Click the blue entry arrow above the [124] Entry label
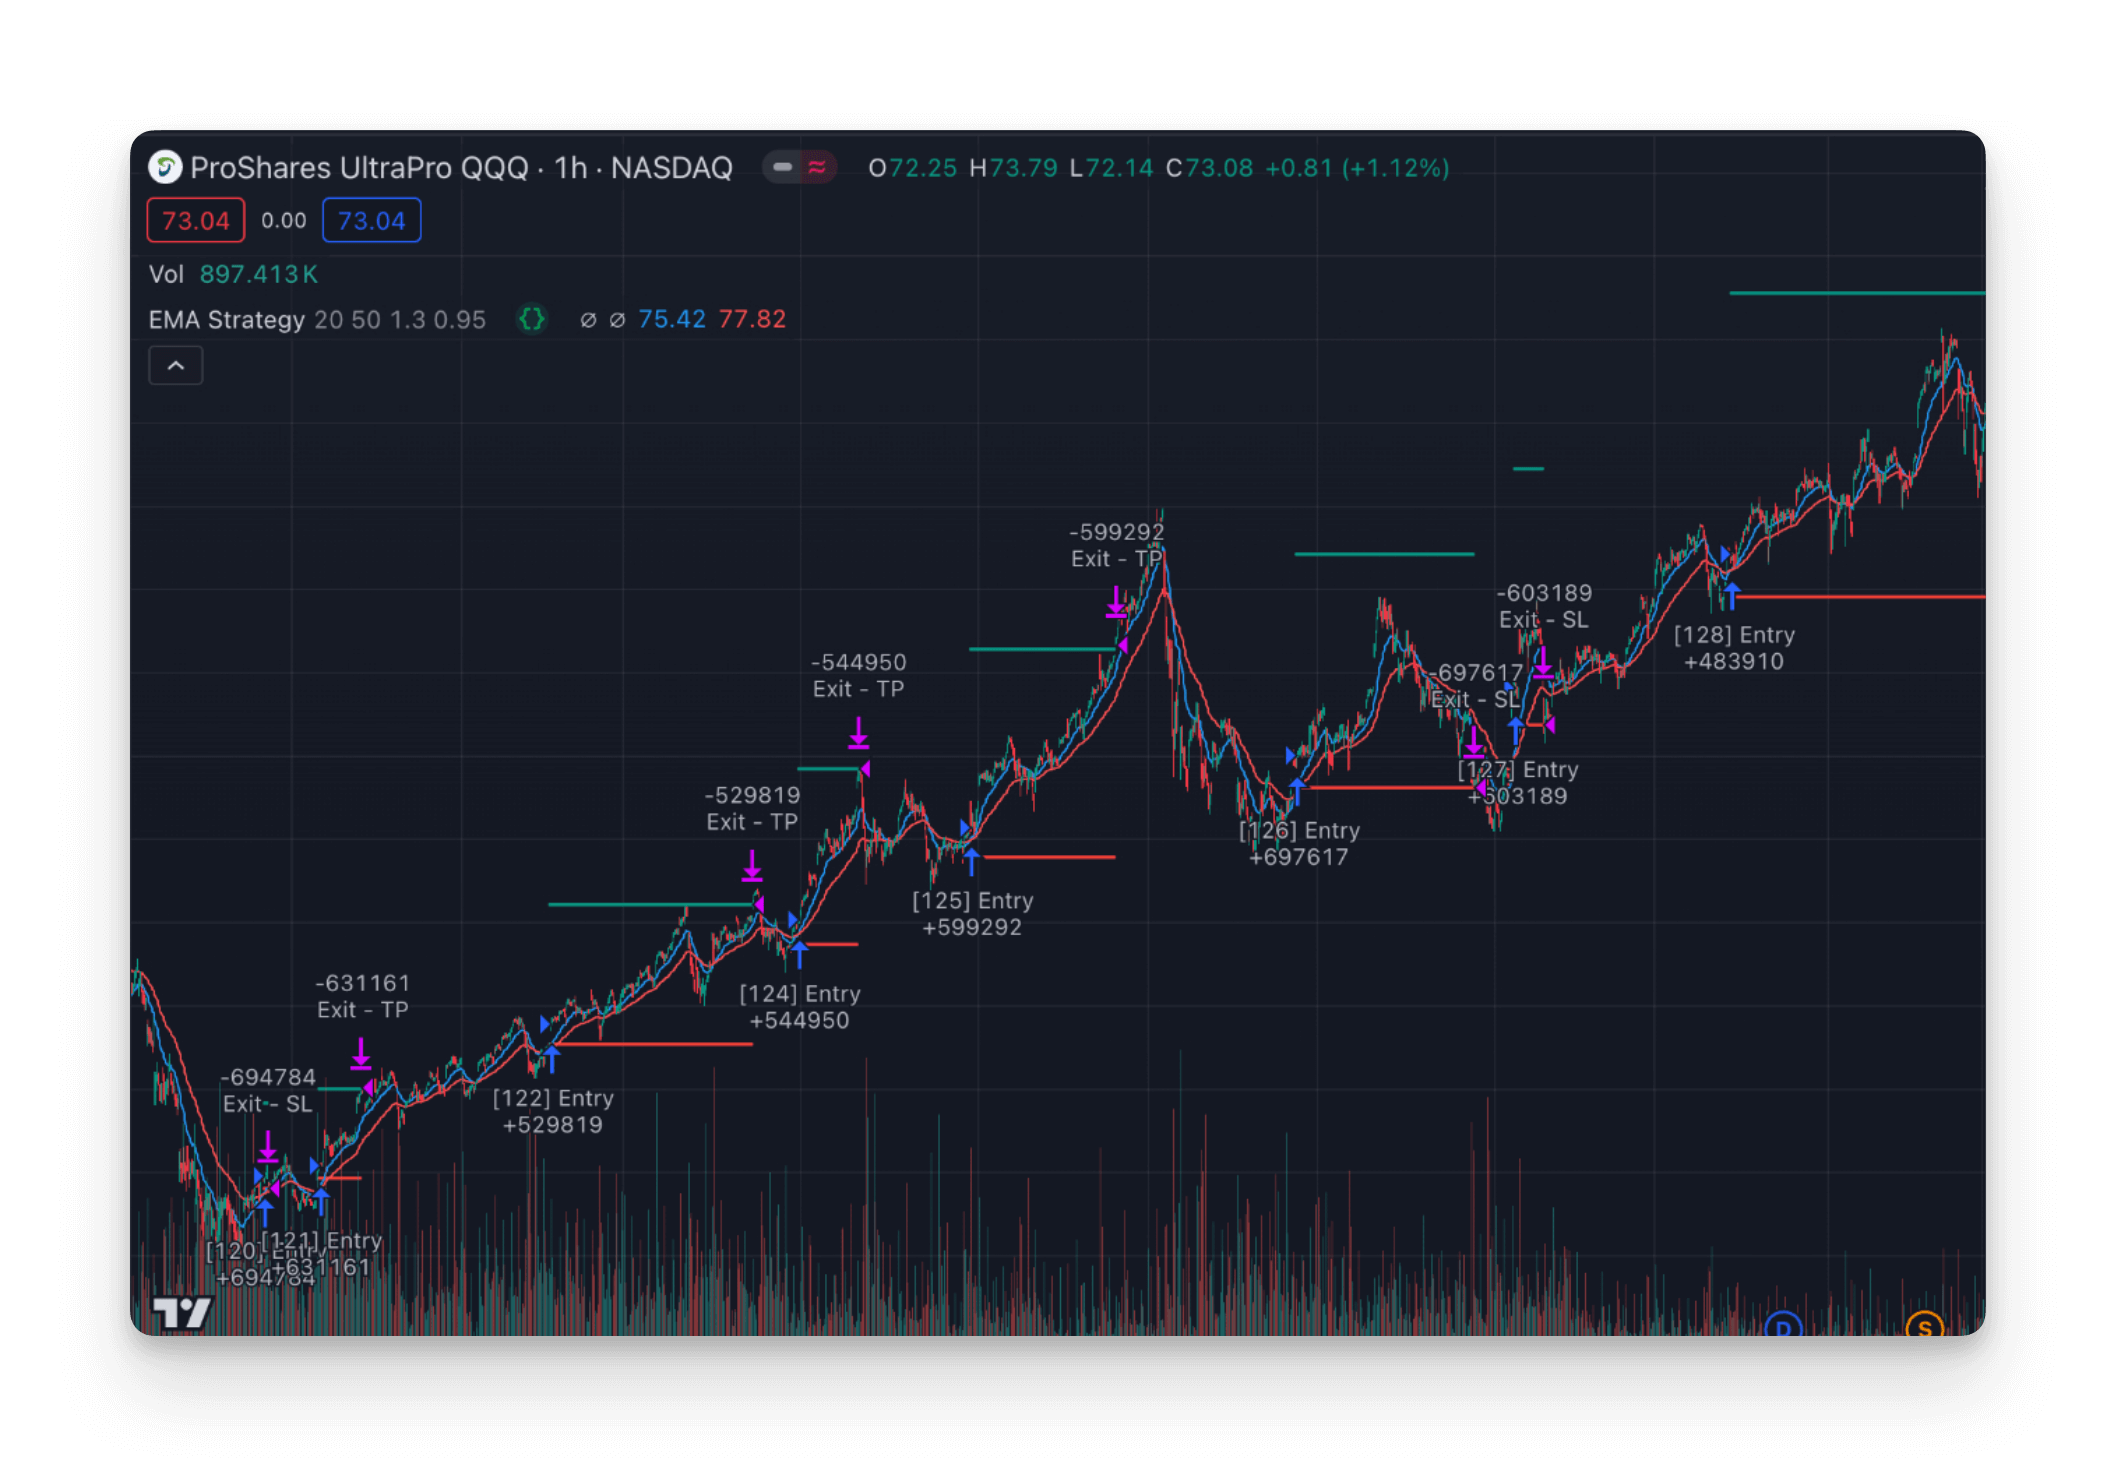This screenshot has height=1466, width=2116. pyautogui.click(x=799, y=955)
